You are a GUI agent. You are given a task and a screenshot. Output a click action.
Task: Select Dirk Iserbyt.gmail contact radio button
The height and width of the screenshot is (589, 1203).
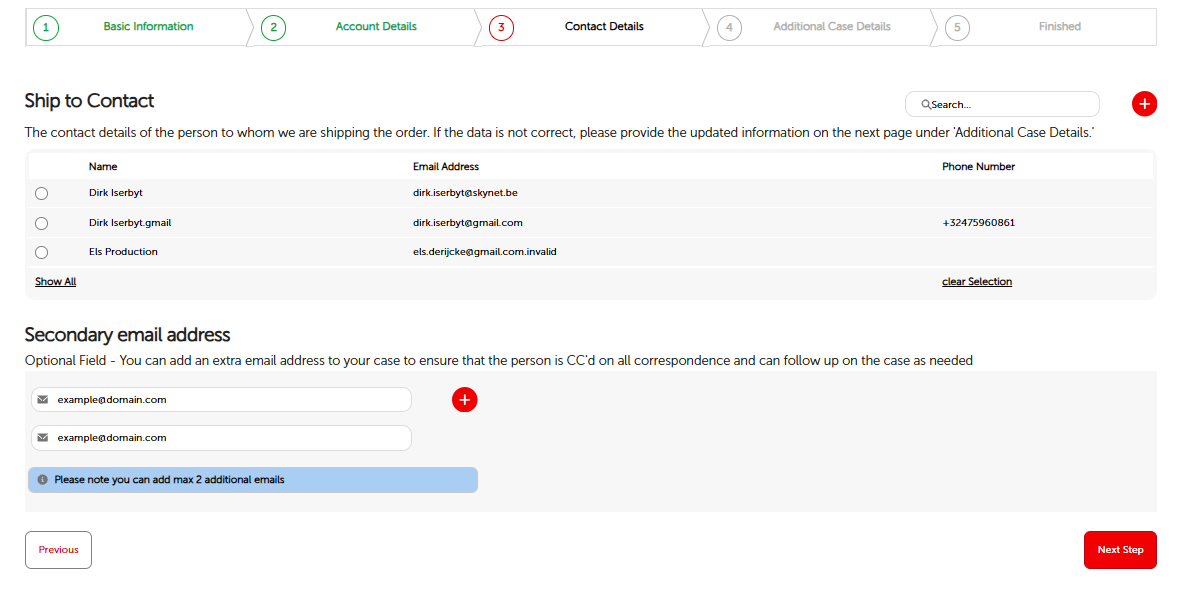pyautogui.click(x=41, y=223)
